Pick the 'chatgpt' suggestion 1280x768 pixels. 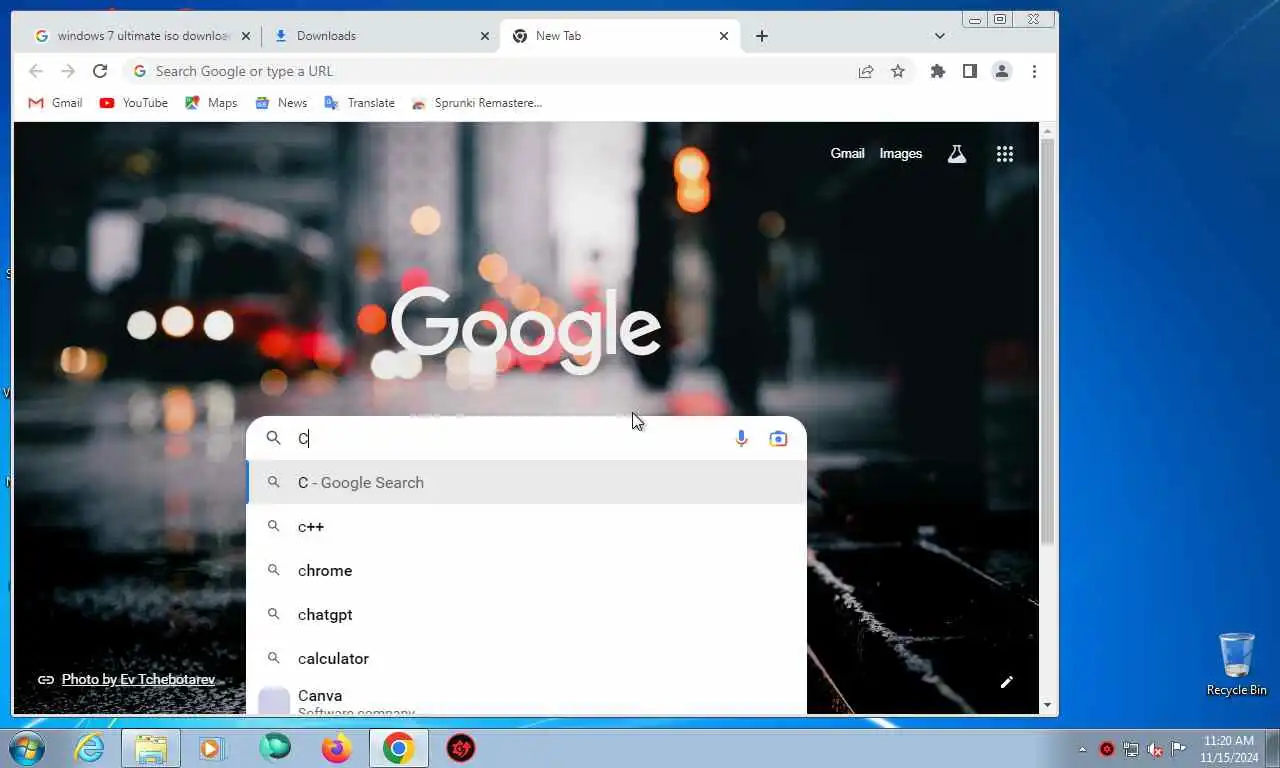click(526, 615)
